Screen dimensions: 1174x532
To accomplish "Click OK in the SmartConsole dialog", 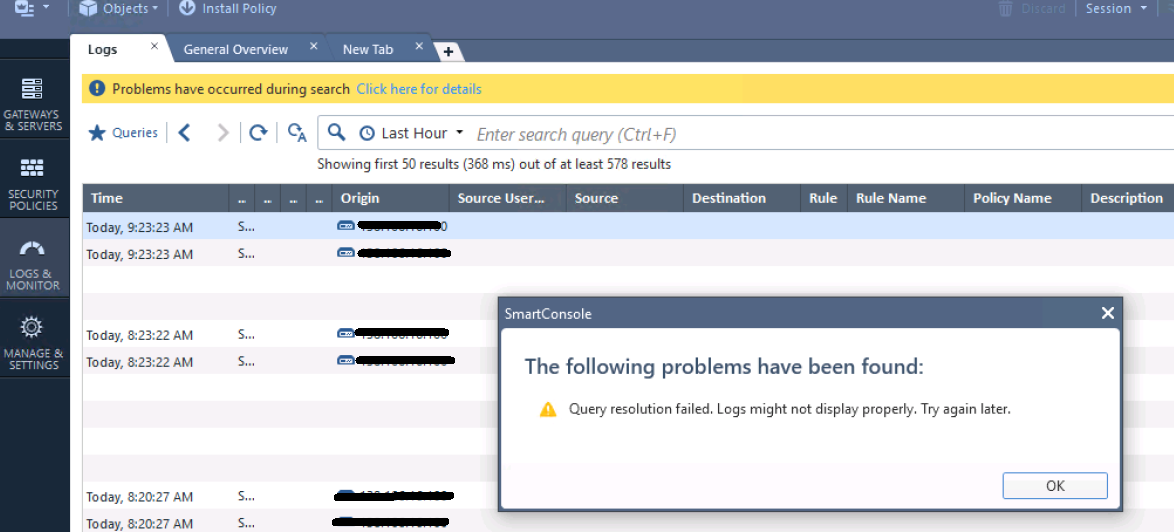I will (1055, 486).
